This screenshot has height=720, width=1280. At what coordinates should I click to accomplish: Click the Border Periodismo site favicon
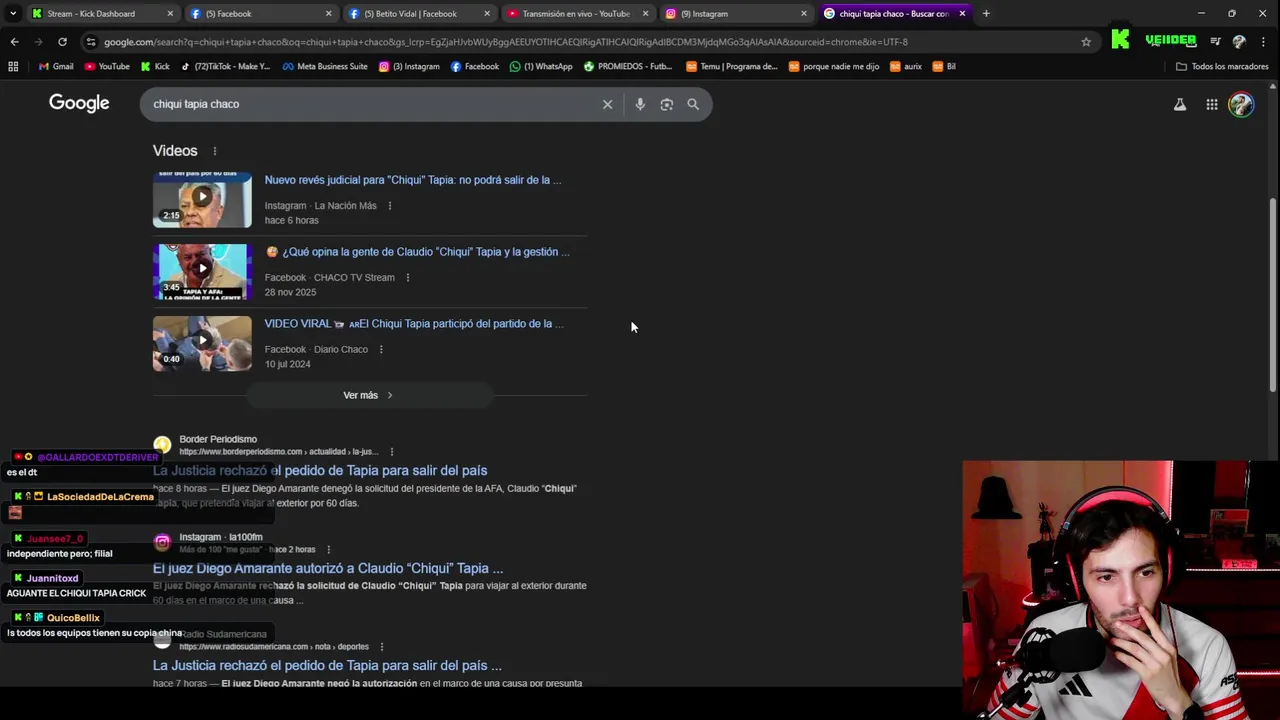point(162,445)
